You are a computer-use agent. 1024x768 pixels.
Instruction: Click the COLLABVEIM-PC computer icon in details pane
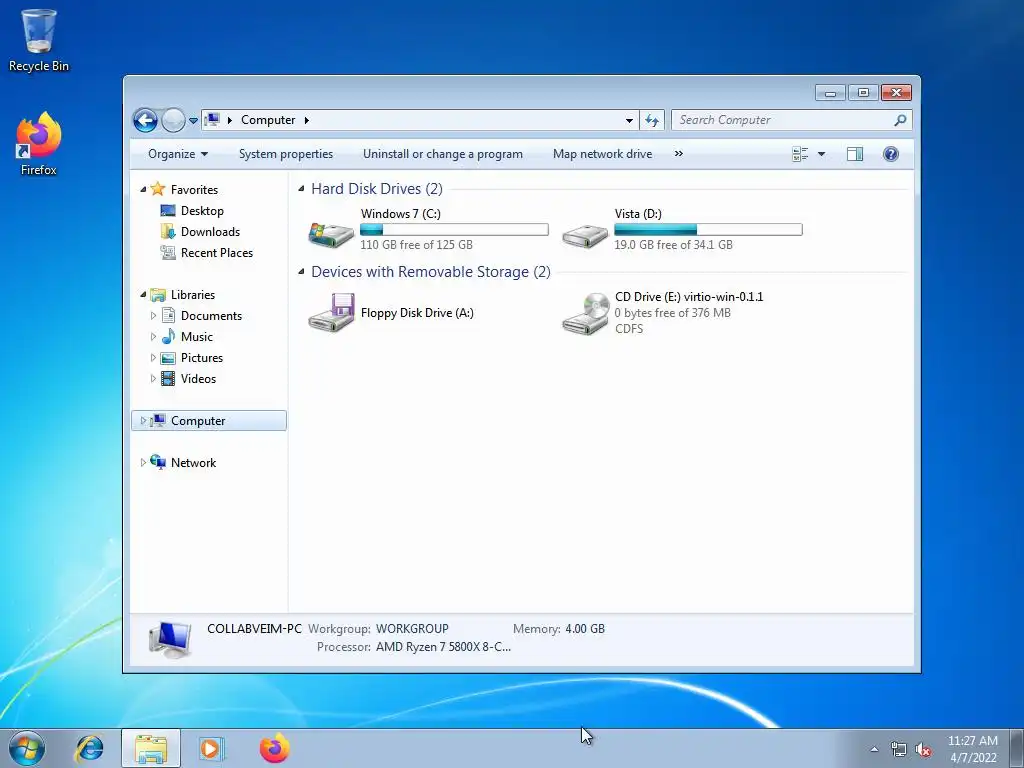170,639
